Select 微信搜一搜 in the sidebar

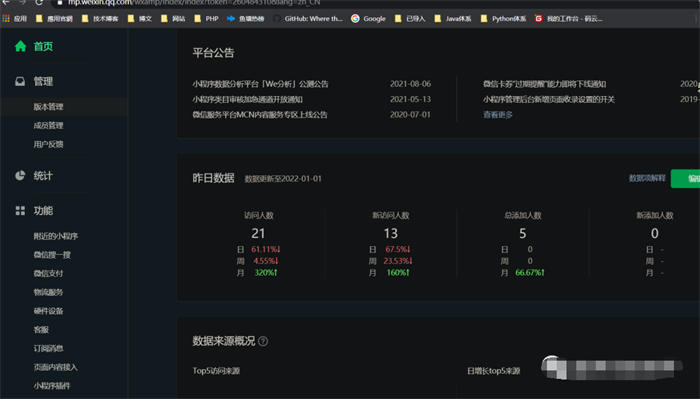pos(52,255)
